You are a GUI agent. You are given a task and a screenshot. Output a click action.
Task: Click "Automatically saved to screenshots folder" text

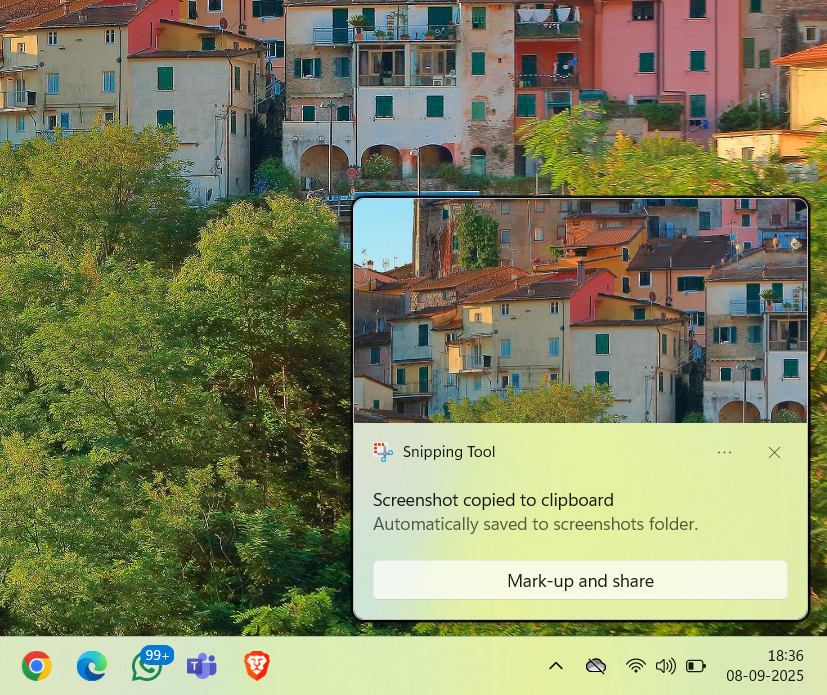pyautogui.click(x=535, y=524)
